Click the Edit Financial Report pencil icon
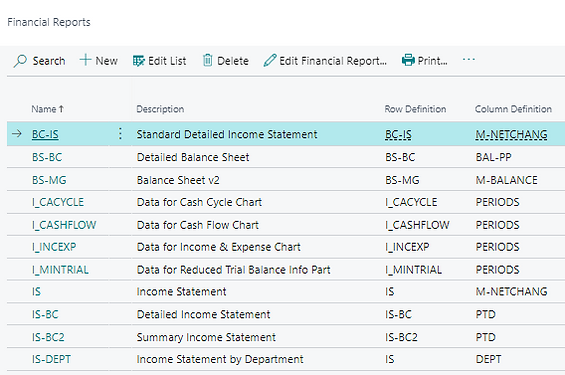Screen dimensions: 565x375 pyautogui.click(x=270, y=61)
